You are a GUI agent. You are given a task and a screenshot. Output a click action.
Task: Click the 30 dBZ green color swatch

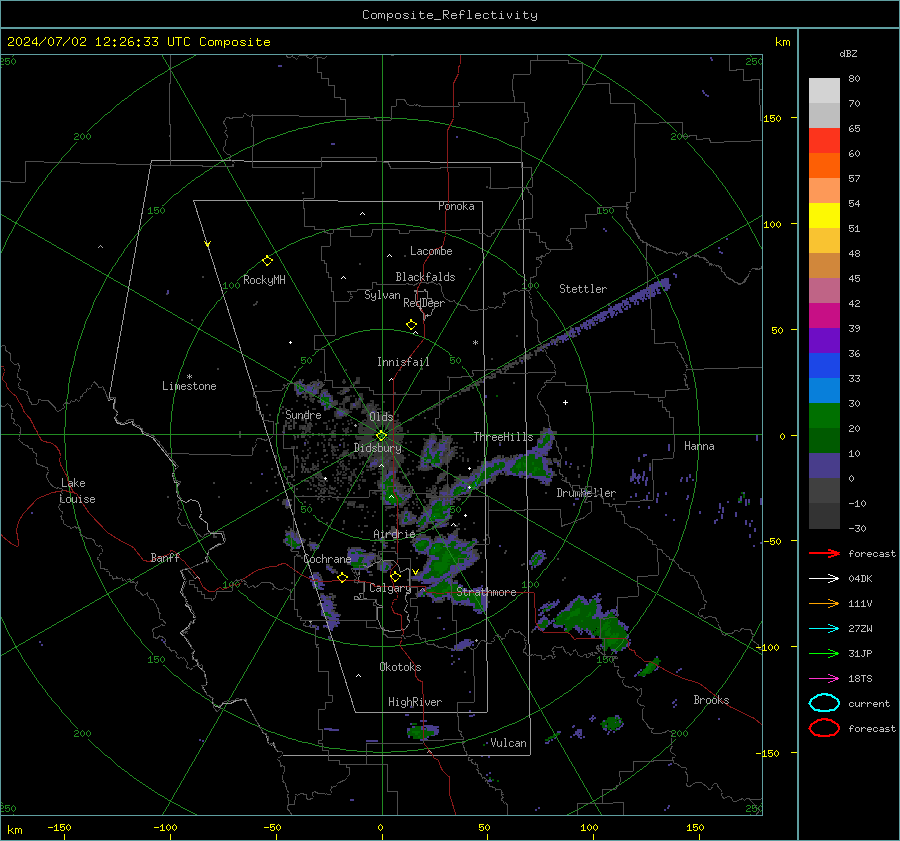824,416
